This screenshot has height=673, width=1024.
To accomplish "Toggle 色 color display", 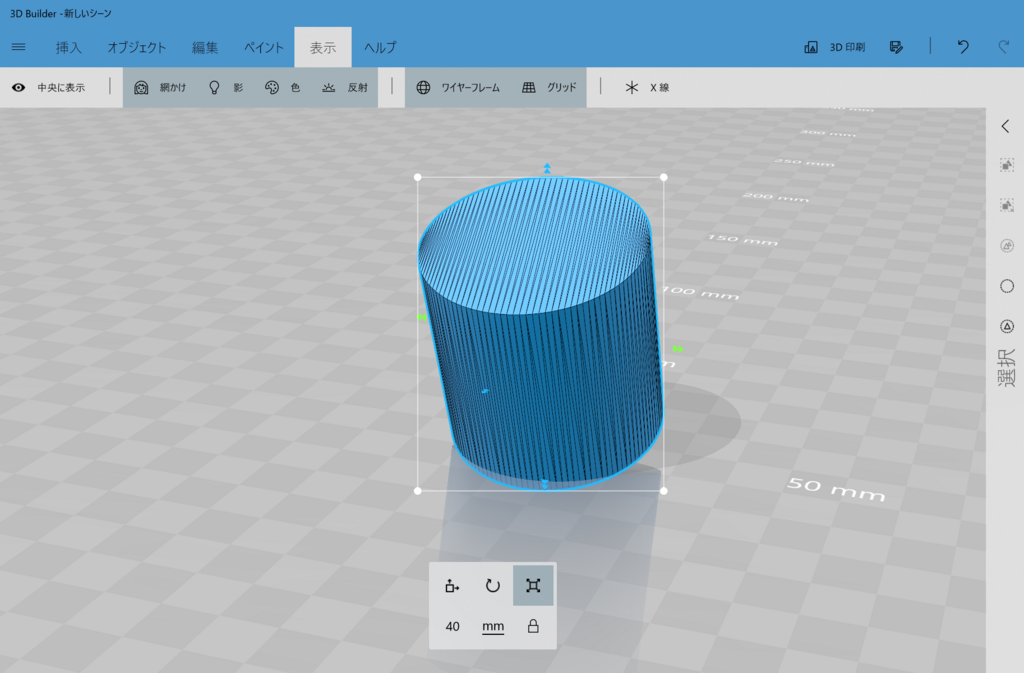I will [282, 87].
